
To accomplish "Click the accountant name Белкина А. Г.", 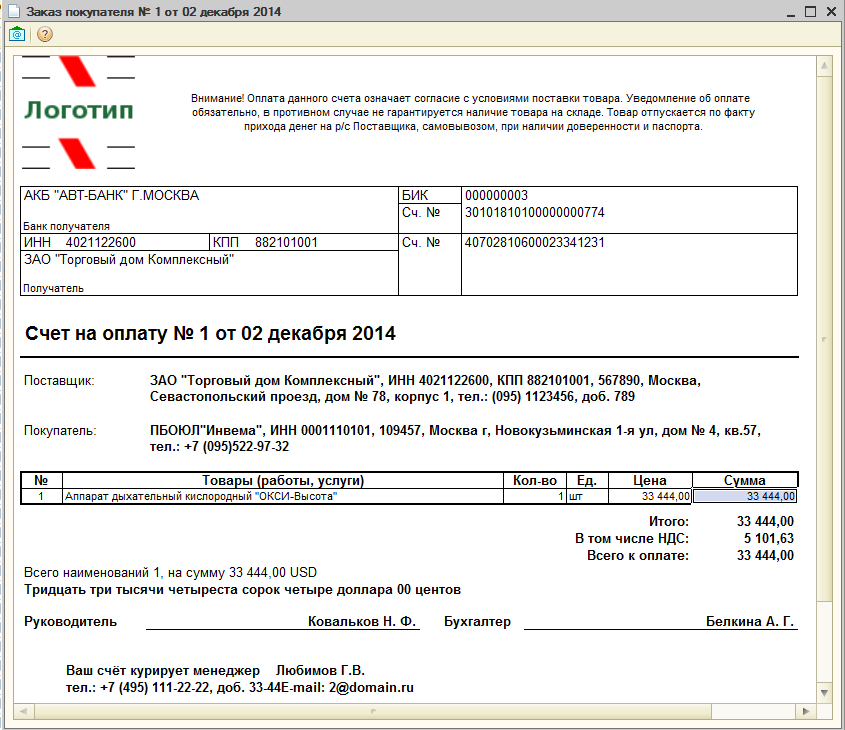I will point(750,622).
